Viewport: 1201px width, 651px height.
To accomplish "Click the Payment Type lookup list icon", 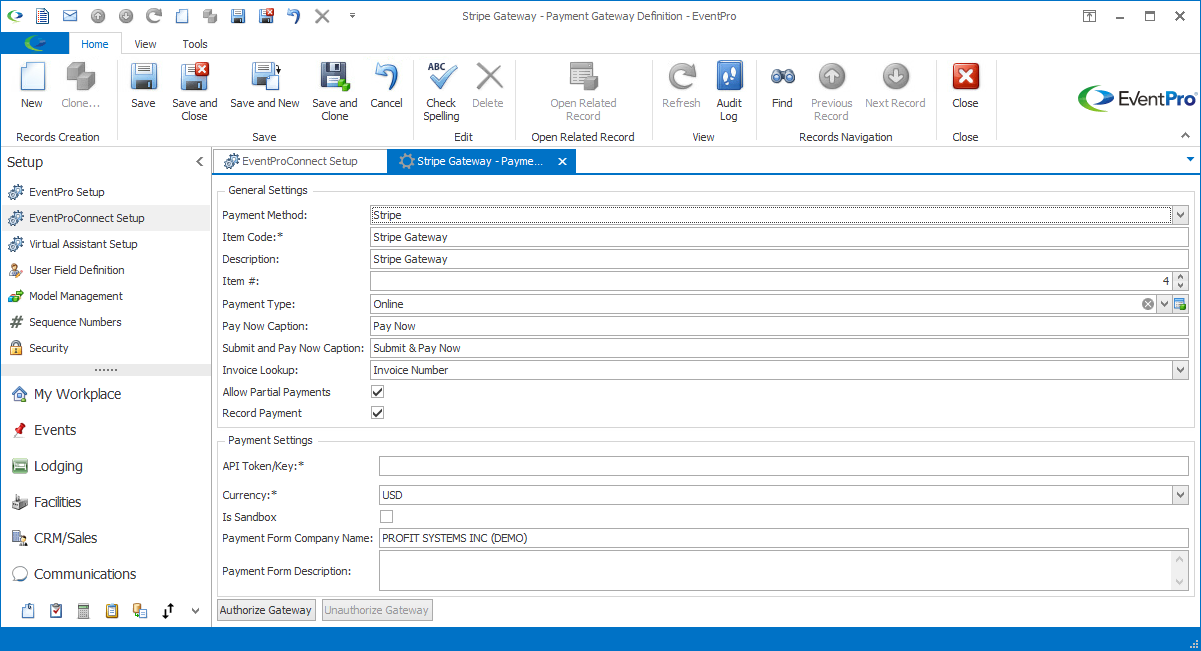I will click(1180, 304).
